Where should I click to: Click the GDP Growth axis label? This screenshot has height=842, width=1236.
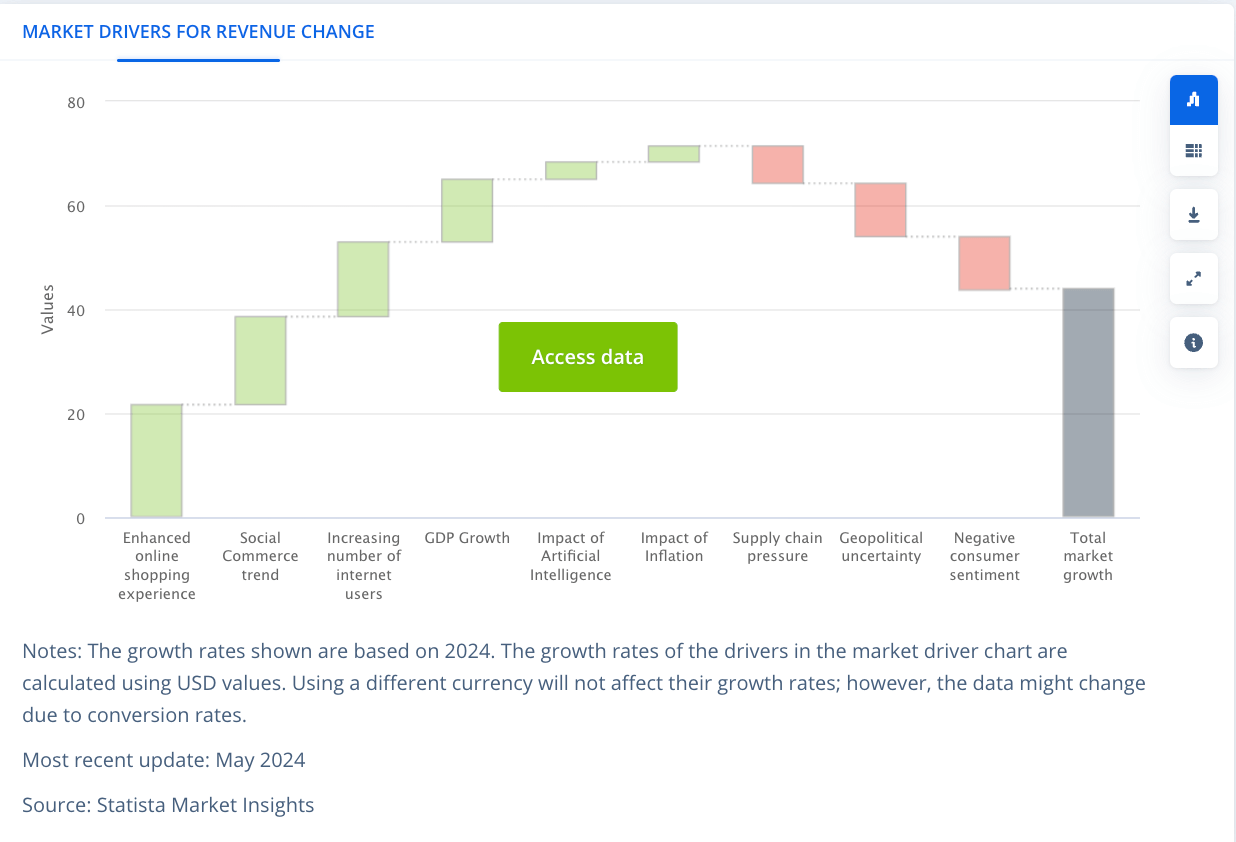[467, 538]
